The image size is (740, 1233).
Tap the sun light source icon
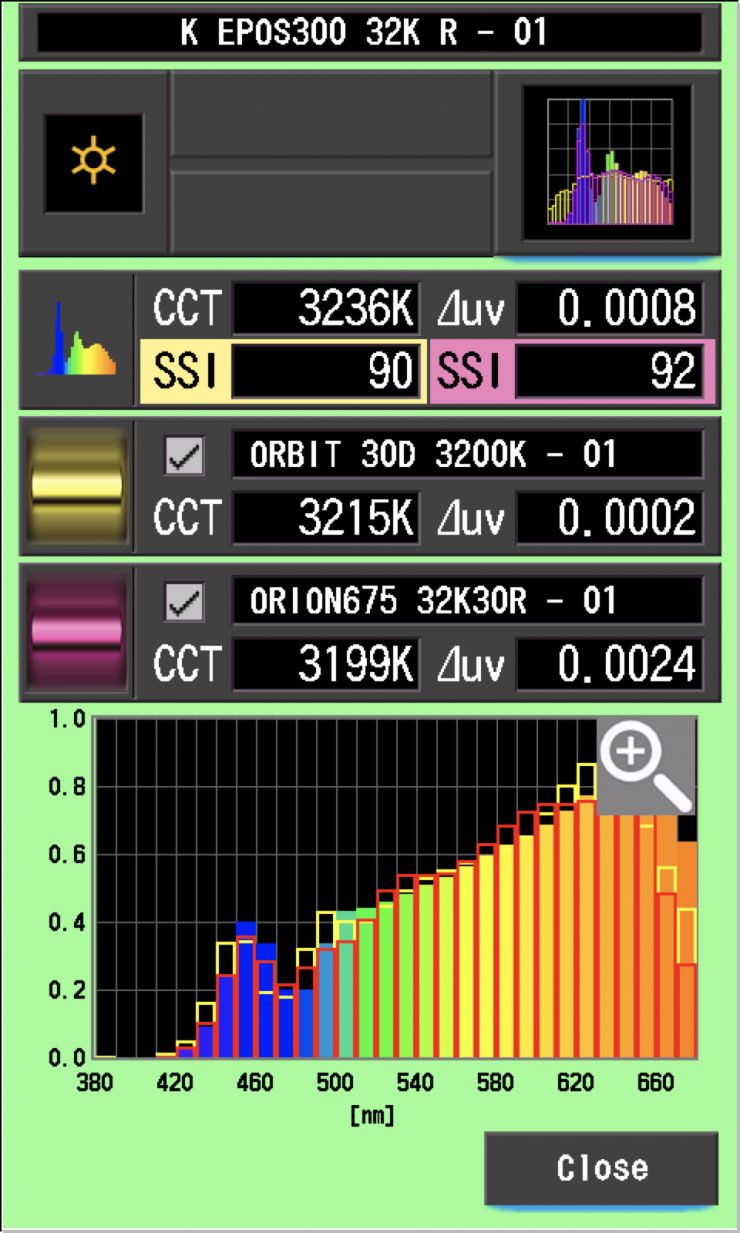[93, 163]
